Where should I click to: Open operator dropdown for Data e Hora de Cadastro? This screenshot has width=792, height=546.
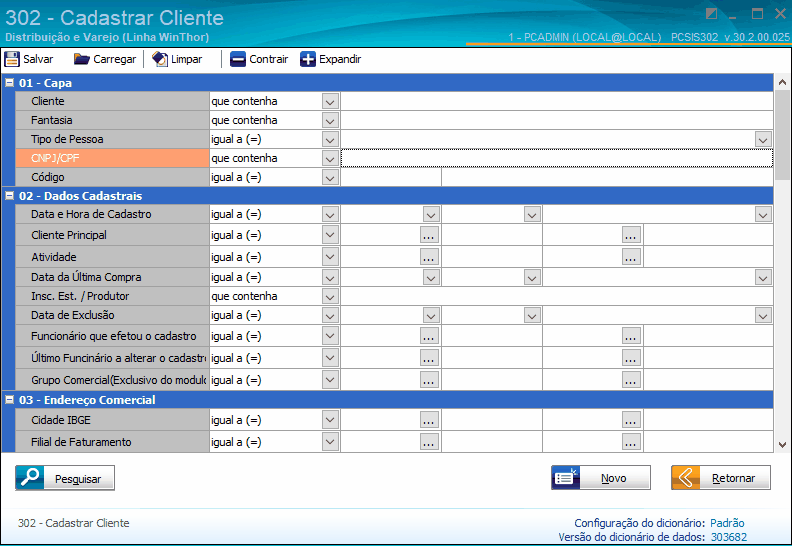[330, 215]
